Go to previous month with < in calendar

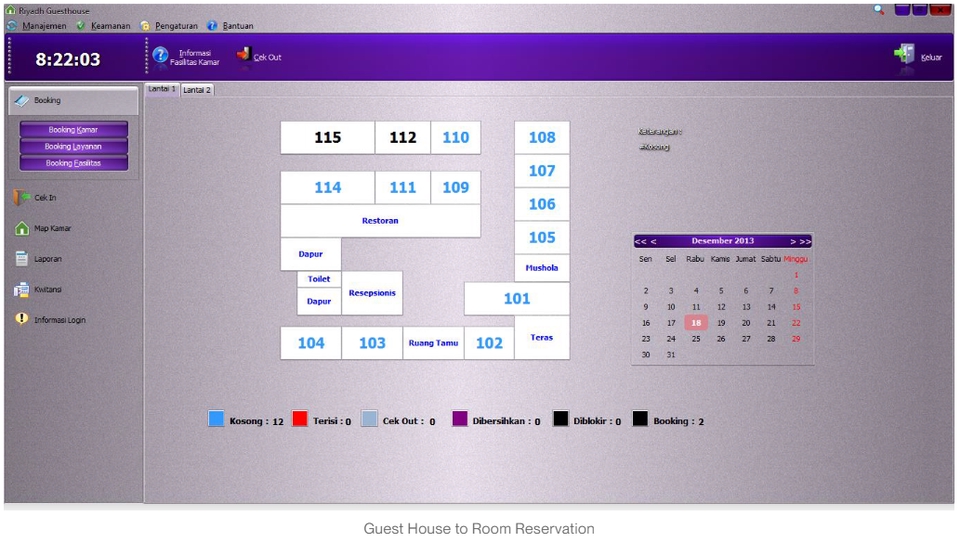[653, 241]
